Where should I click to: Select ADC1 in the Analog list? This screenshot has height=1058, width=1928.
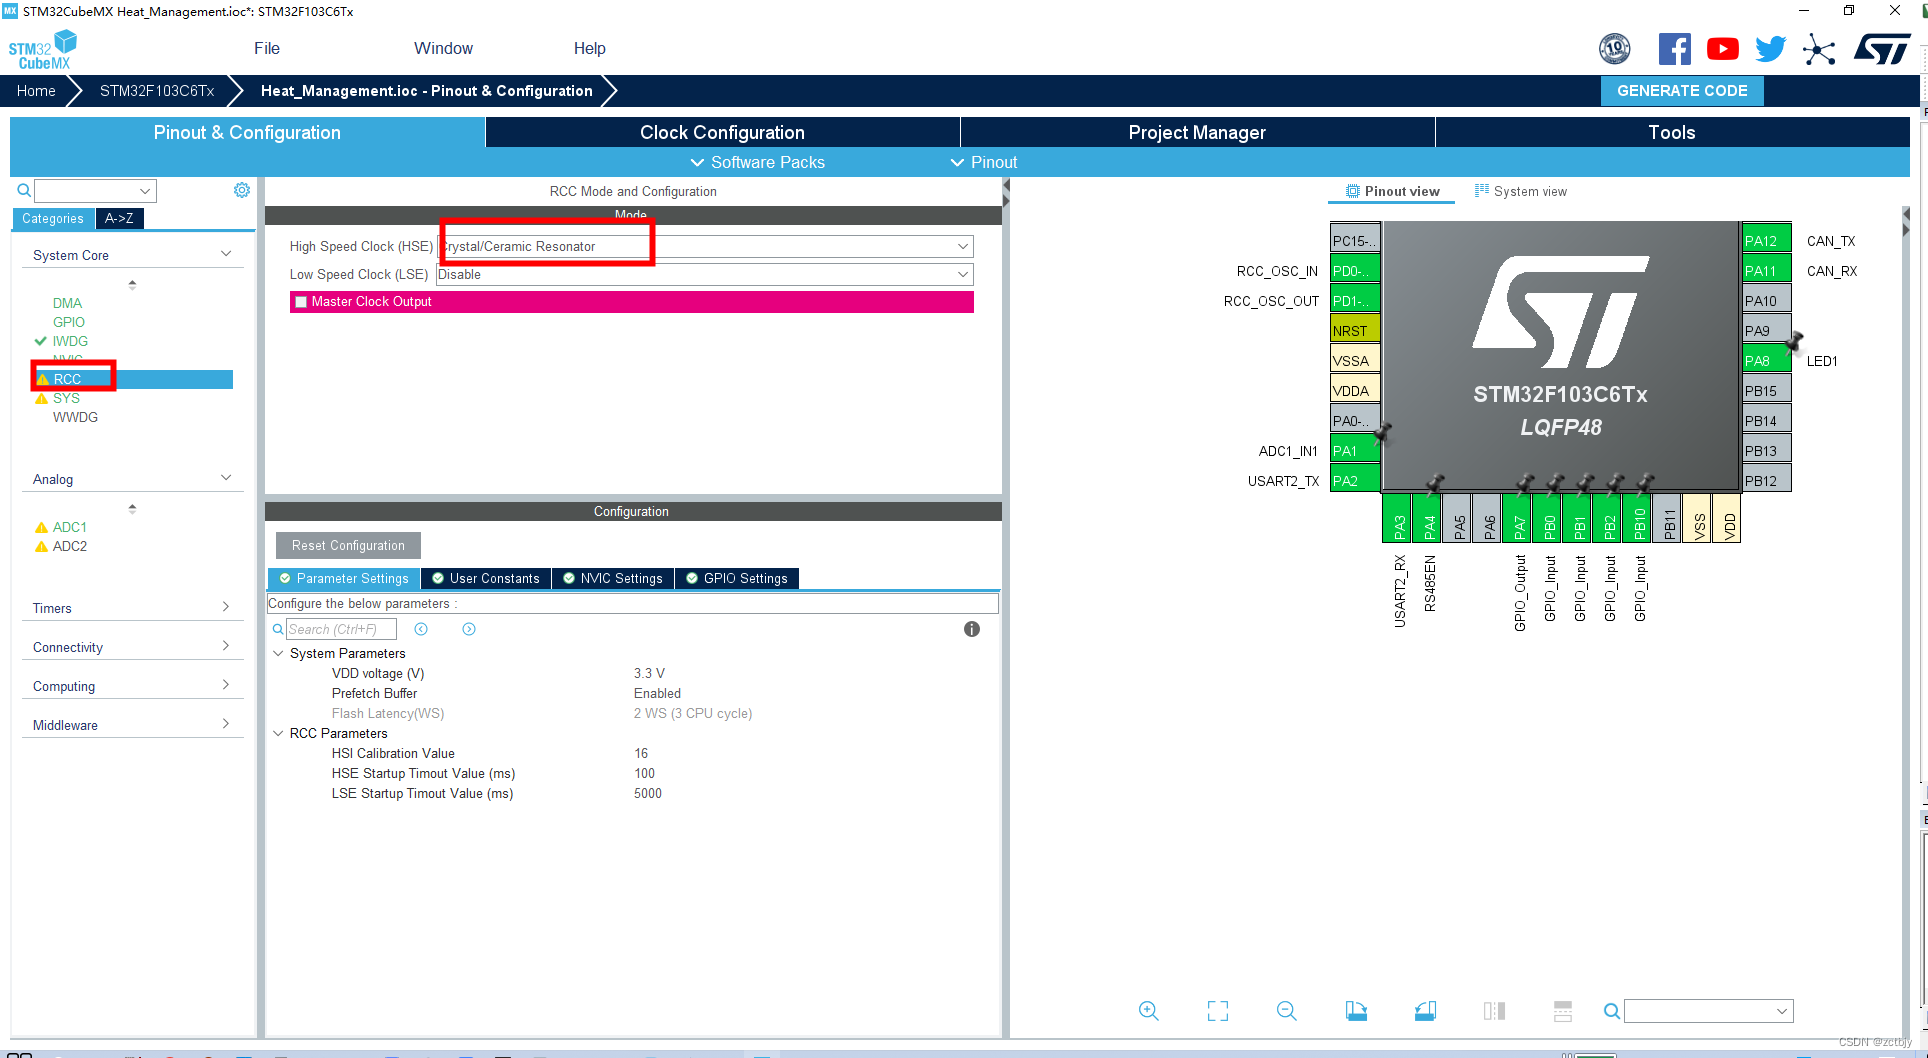point(69,527)
